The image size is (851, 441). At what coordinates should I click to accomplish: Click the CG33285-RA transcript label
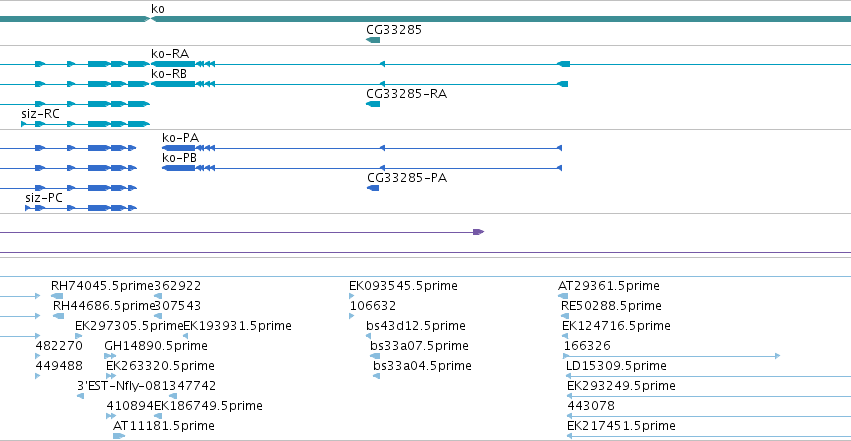click(x=407, y=94)
